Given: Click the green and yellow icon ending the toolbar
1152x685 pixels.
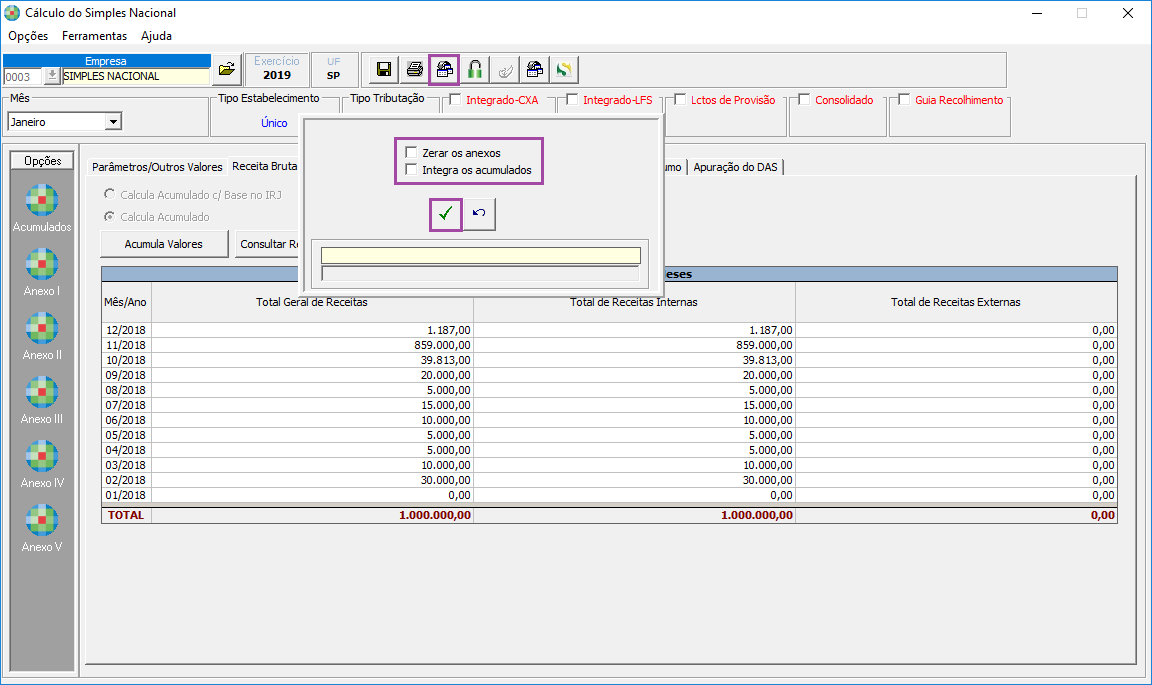Looking at the screenshot, I should coord(564,70).
